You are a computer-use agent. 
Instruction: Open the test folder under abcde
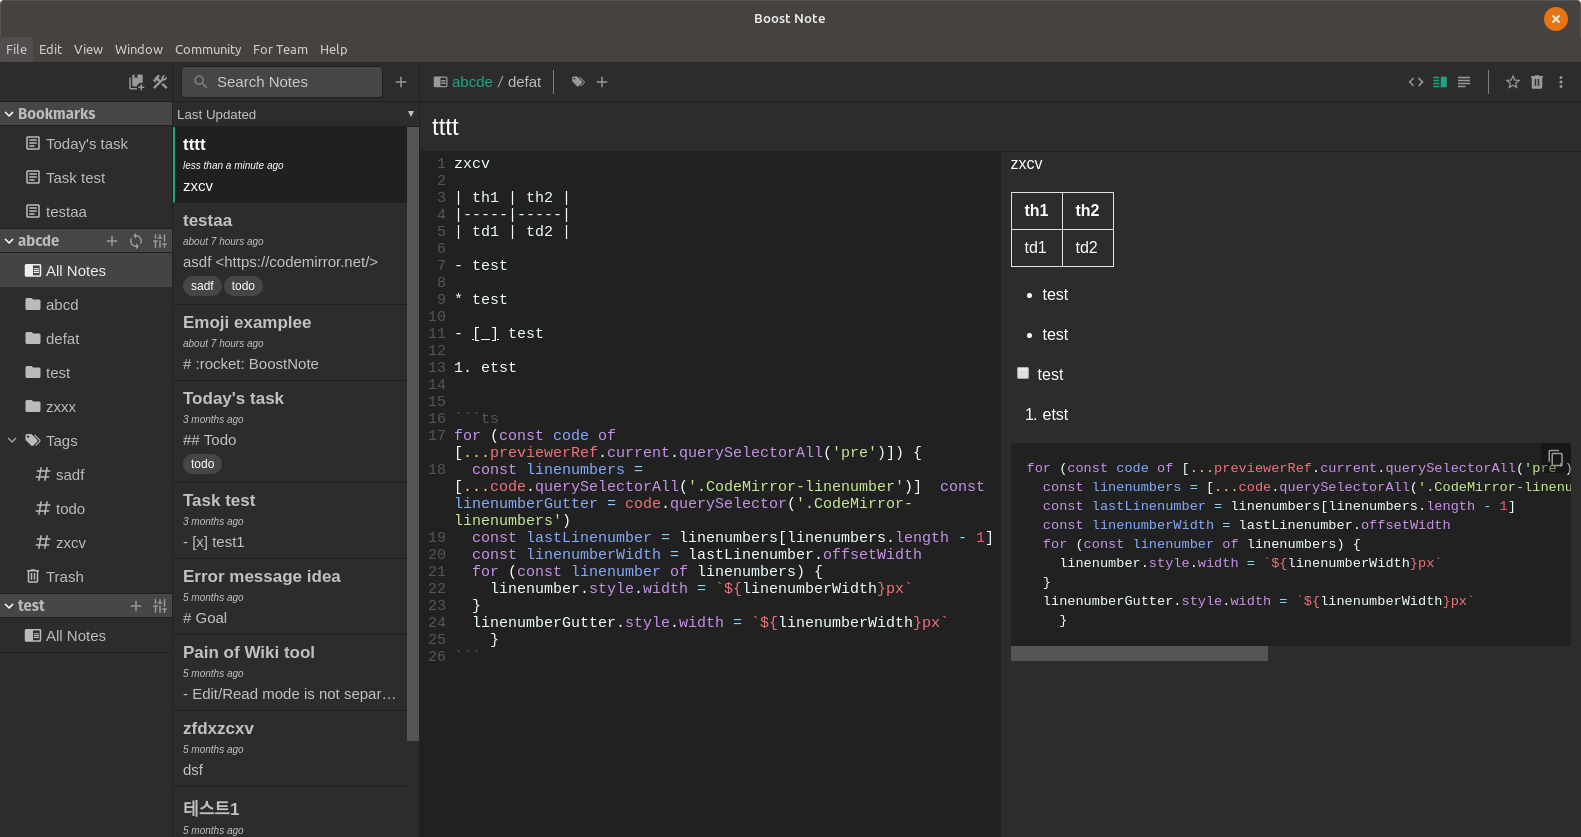[86, 373]
